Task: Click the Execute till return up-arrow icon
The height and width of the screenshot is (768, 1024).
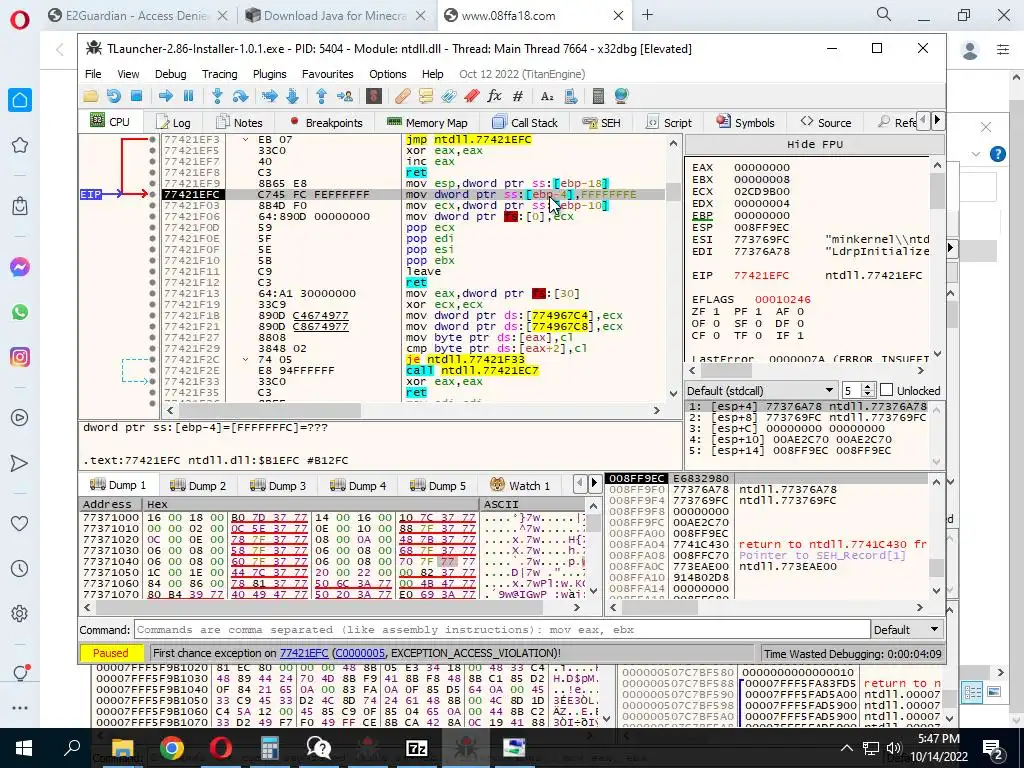Action: point(321,97)
